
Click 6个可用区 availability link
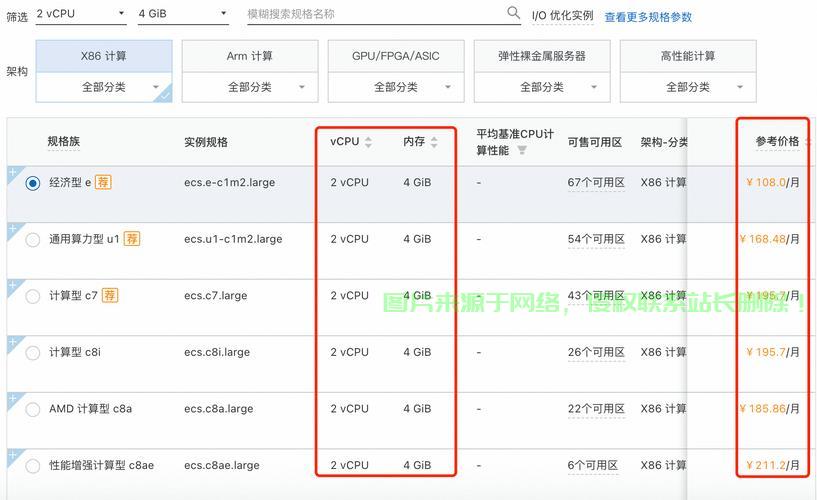pyautogui.click(x=593, y=466)
